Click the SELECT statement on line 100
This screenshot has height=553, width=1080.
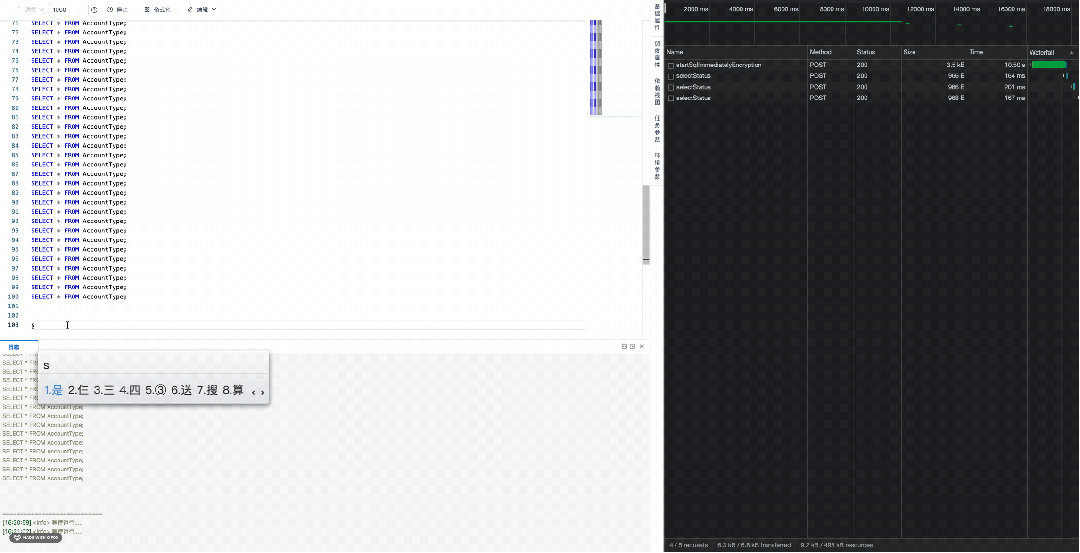(79, 297)
